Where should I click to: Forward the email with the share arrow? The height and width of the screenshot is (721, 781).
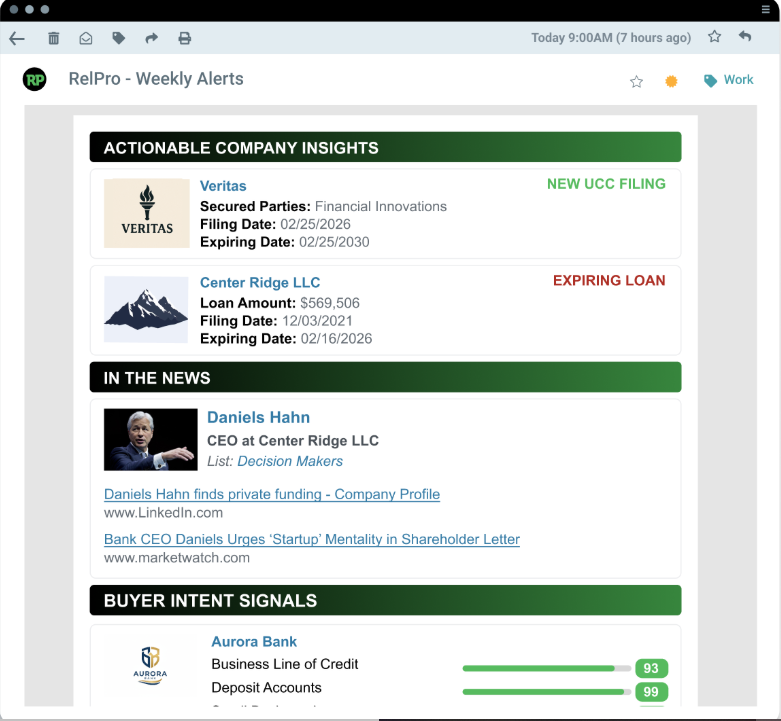(x=151, y=38)
